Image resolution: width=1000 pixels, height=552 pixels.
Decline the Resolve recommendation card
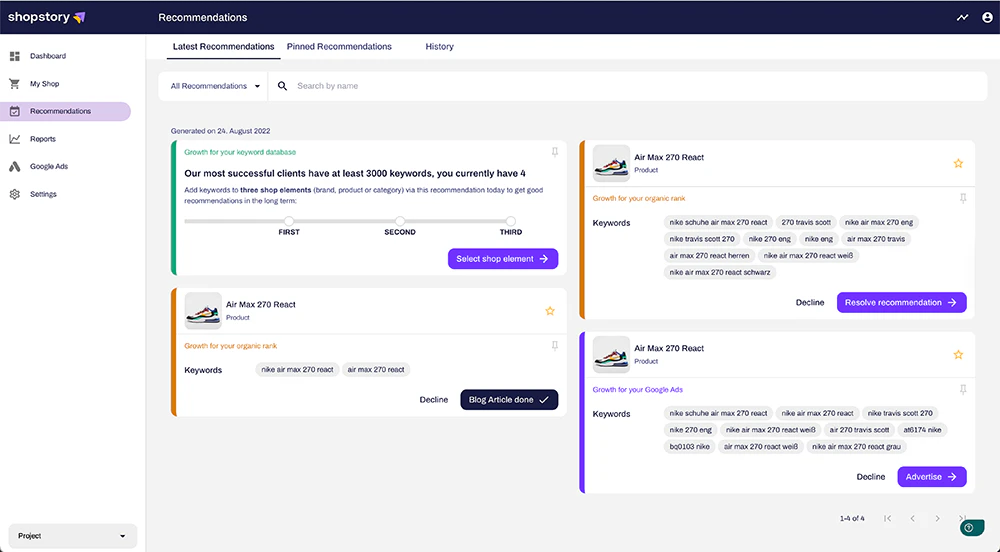pyautogui.click(x=810, y=302)
